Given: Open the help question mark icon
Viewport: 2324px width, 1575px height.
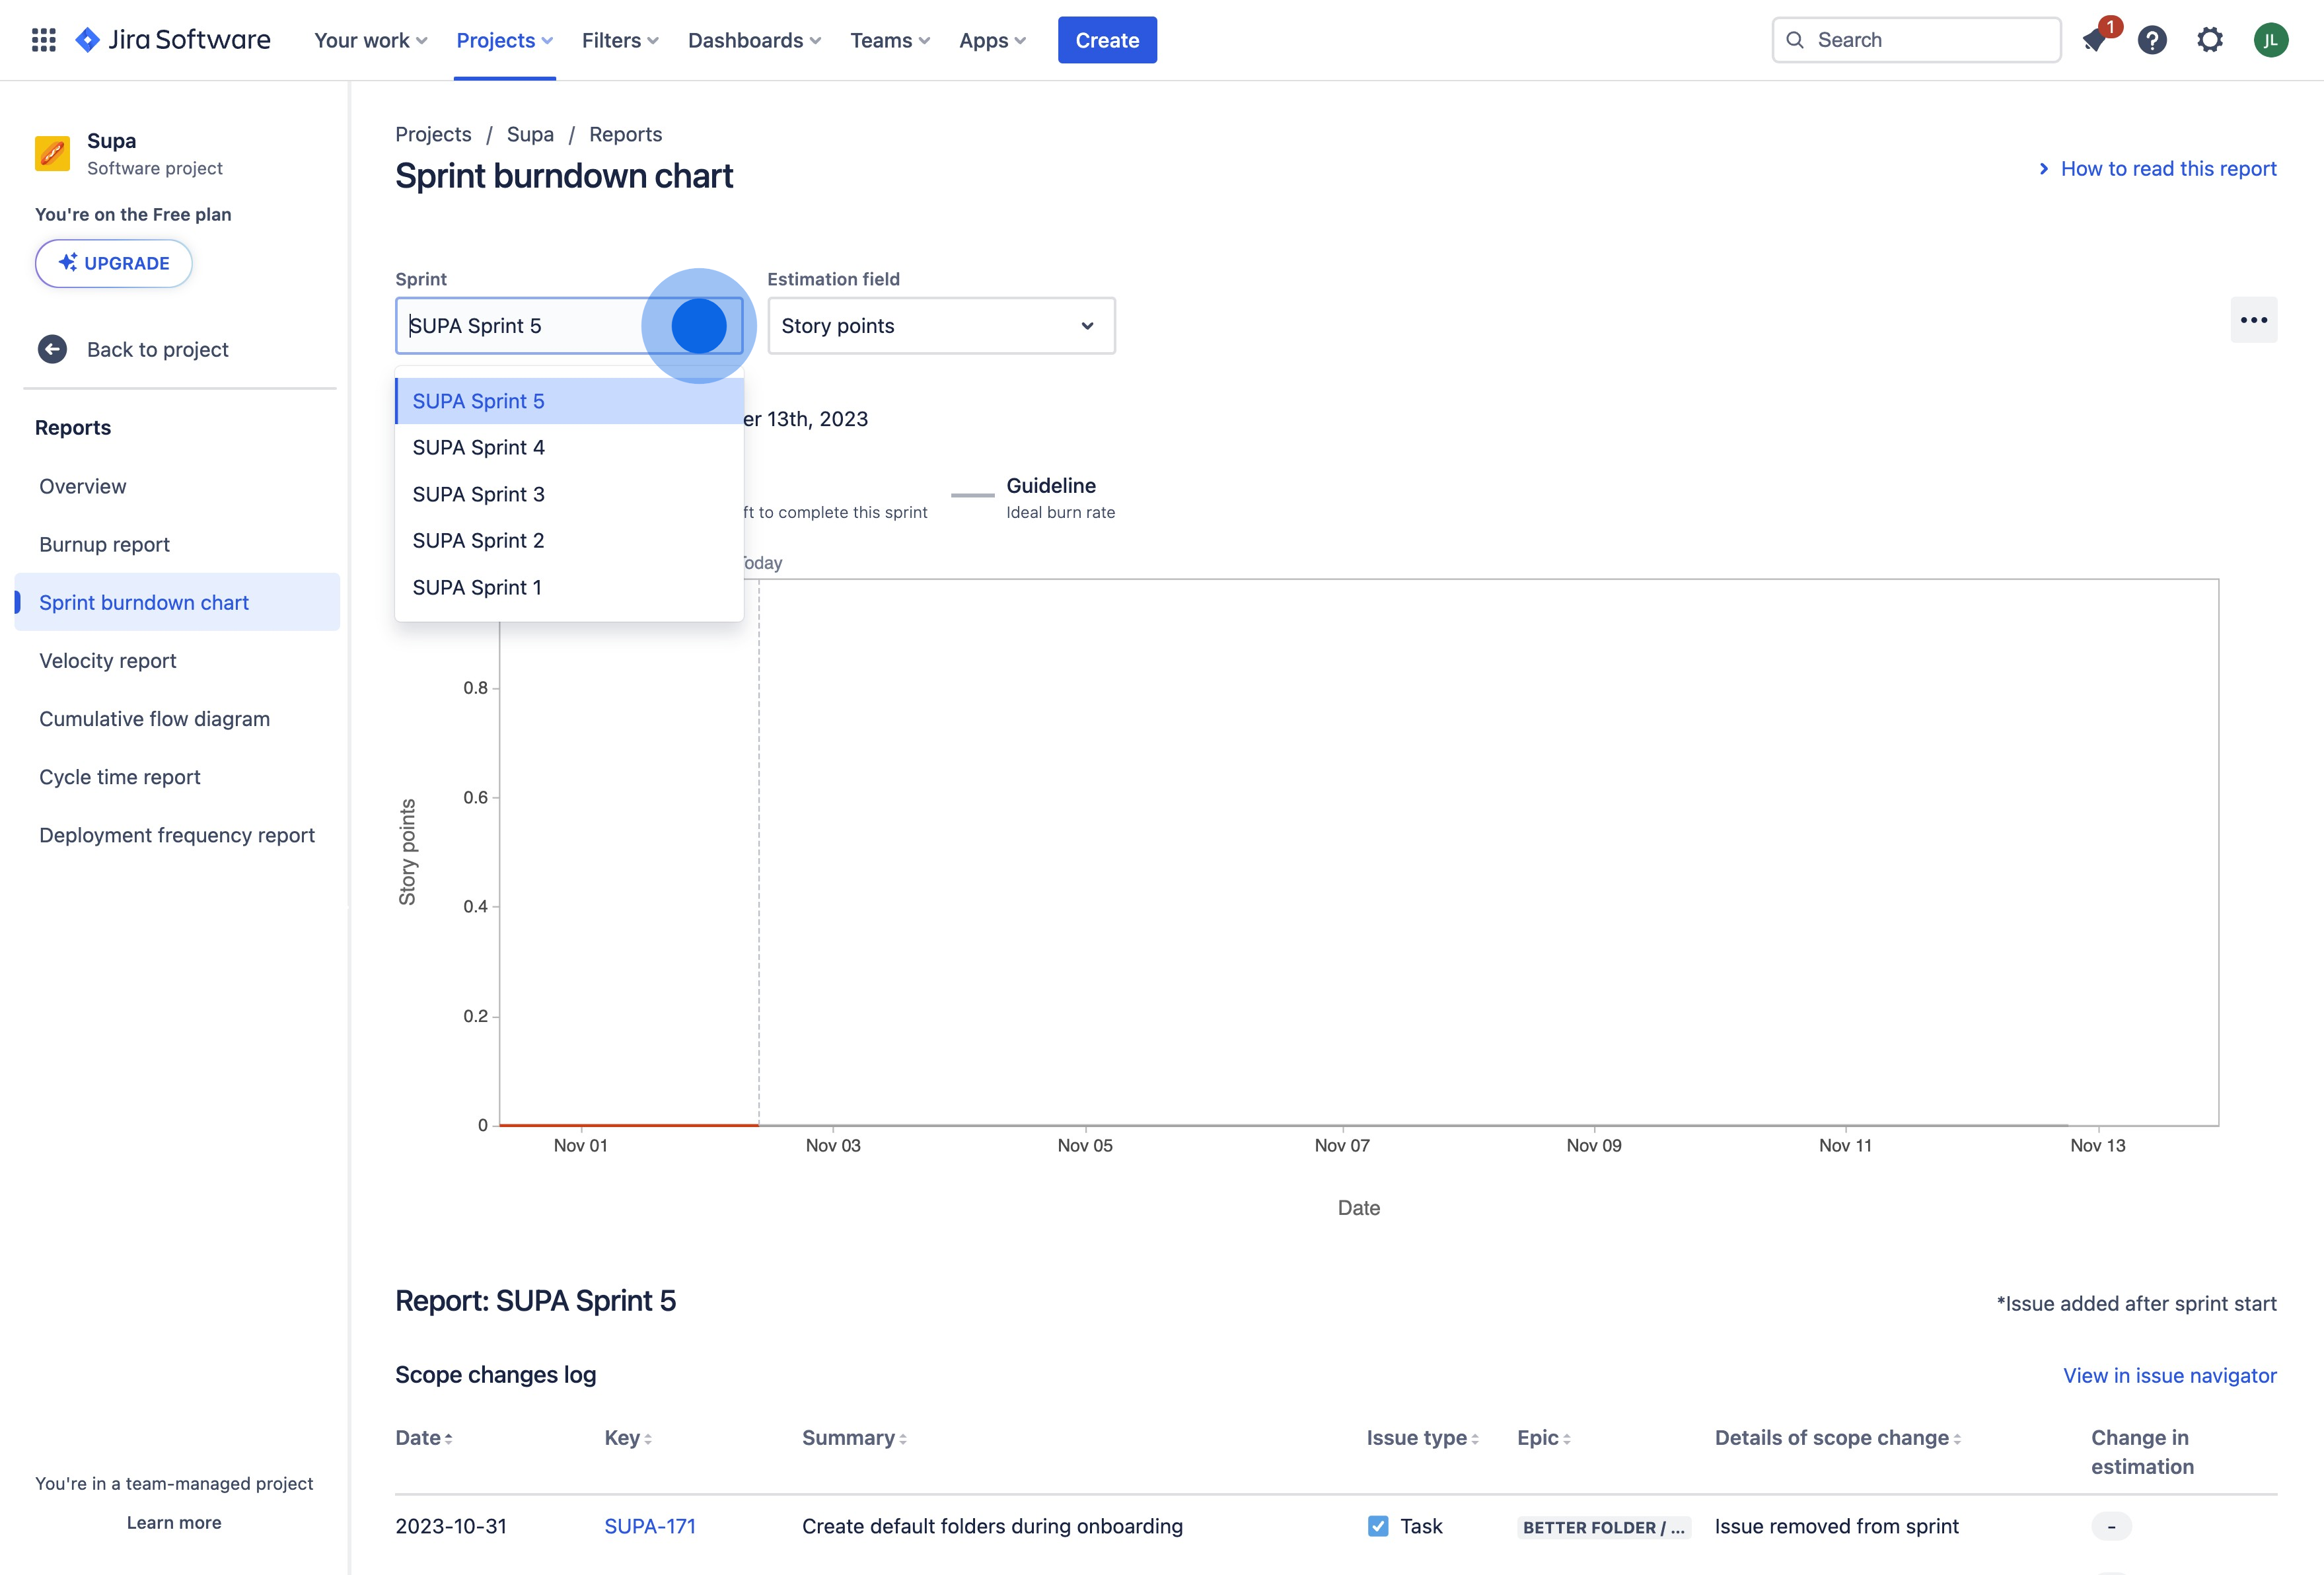Looking at the screenshot, I should [x=2152, y=40].
